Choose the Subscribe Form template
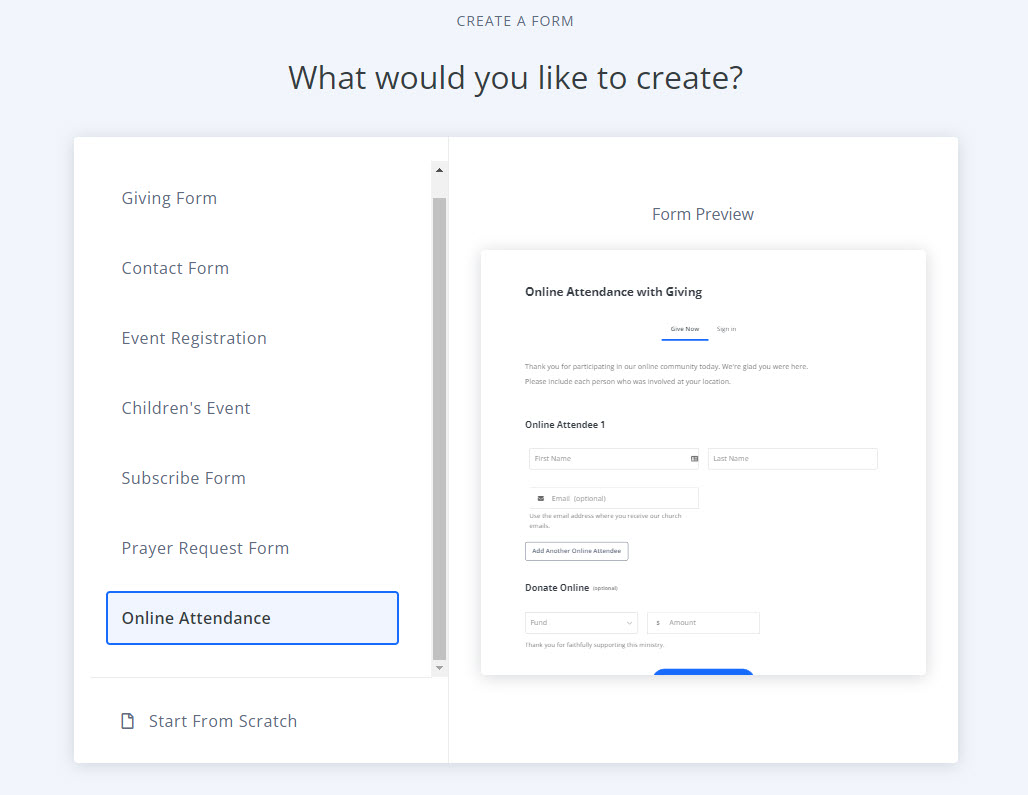Screen dimensions: 1028x795 [x=183, y=478]
